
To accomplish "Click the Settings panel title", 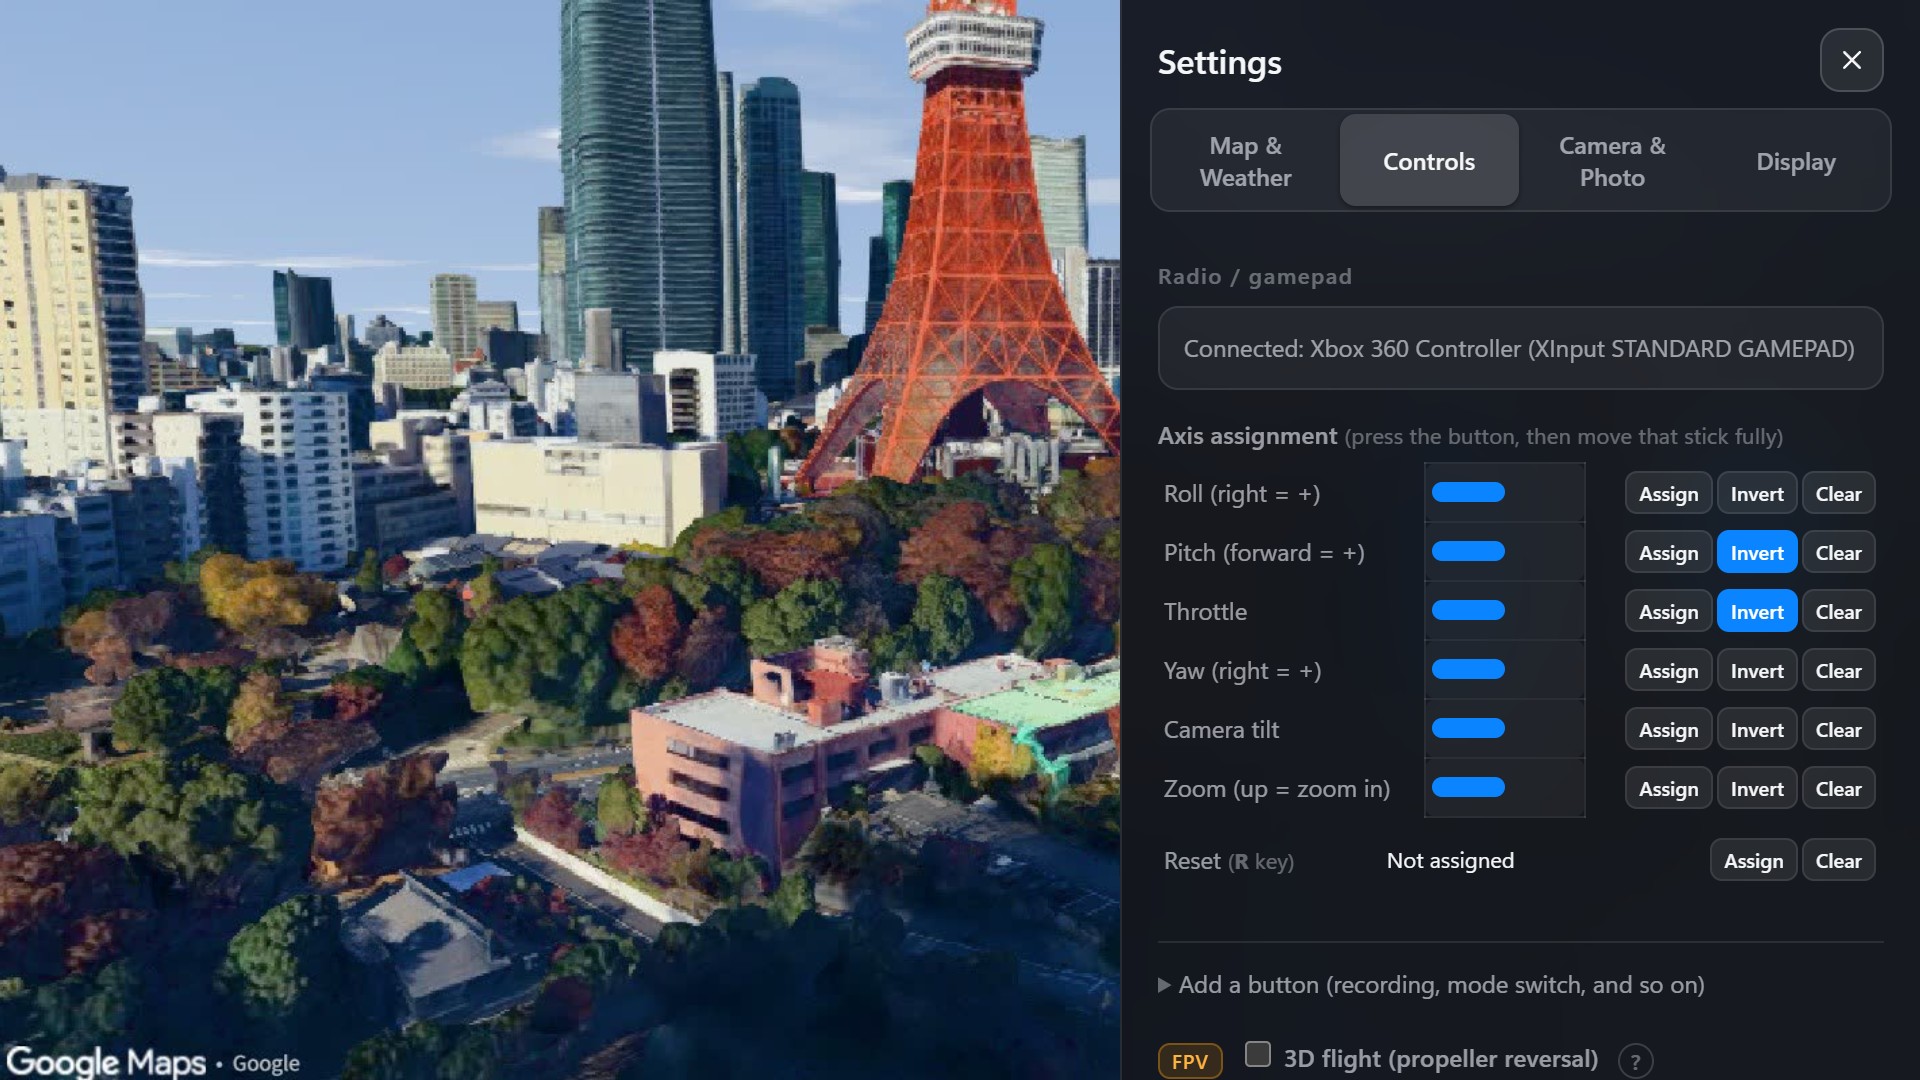I will pyautogui.click(x=1219, y=62).
